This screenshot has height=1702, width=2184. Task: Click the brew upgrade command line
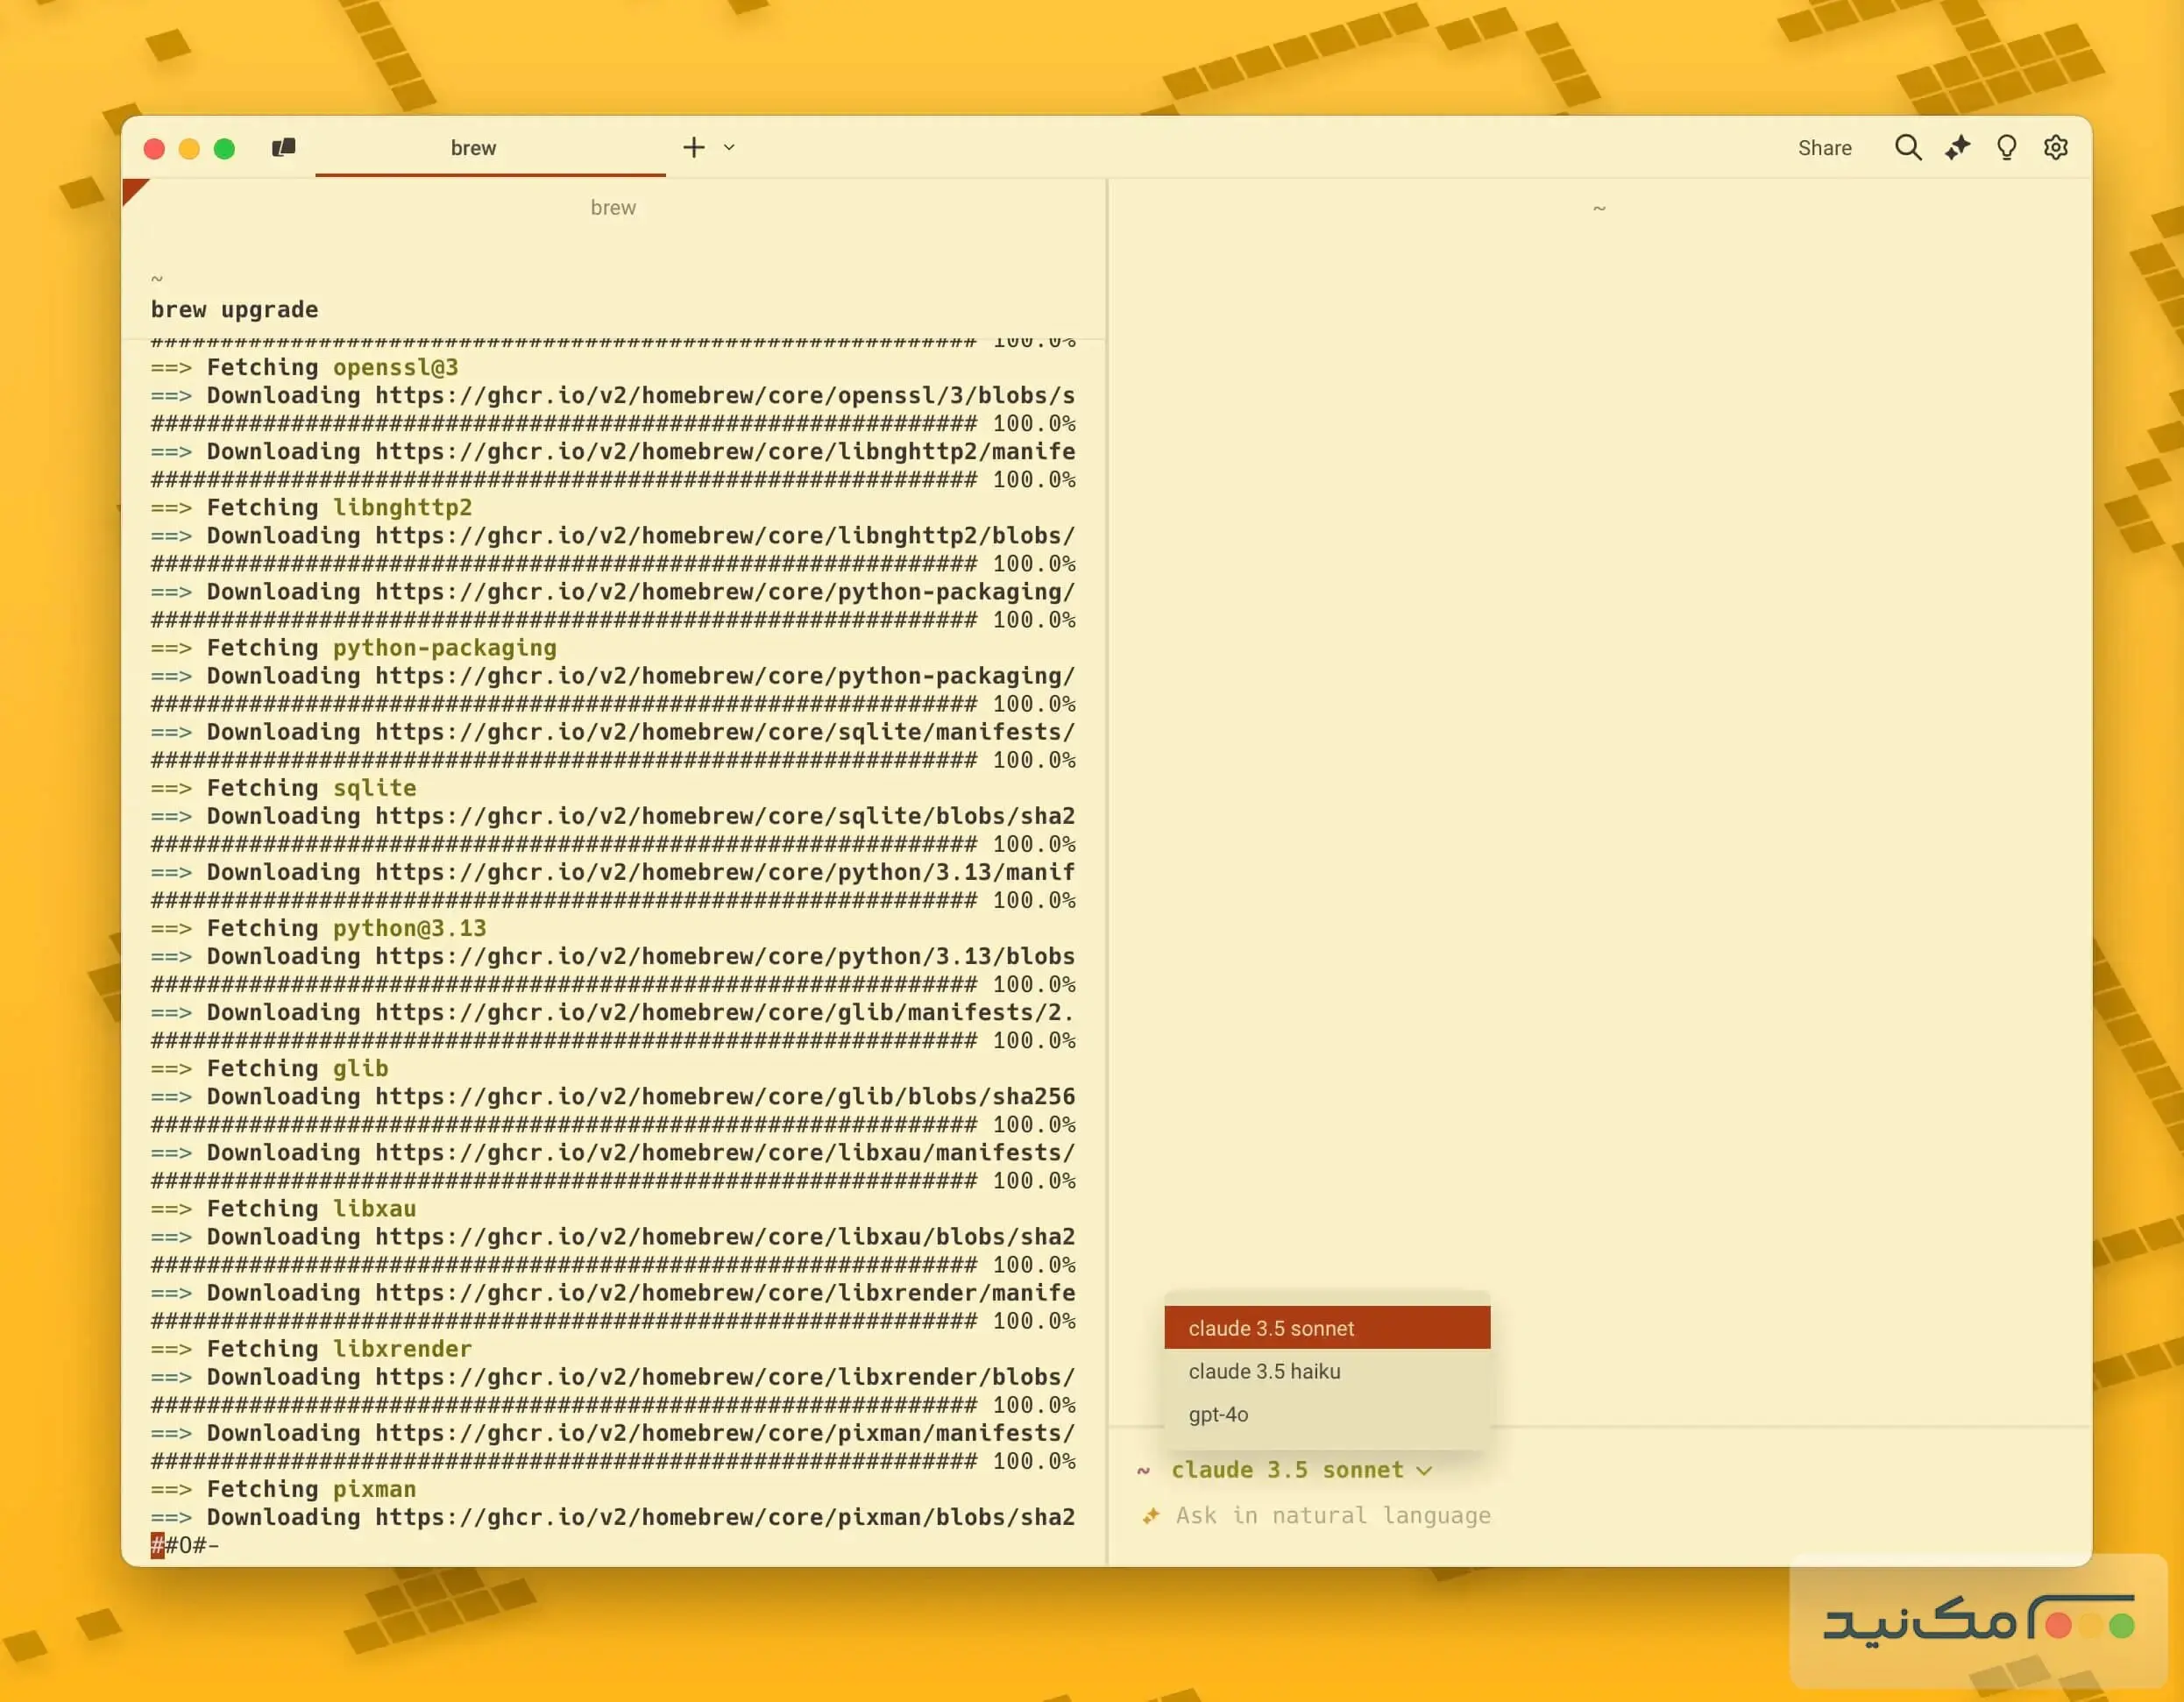click(235, 309)
